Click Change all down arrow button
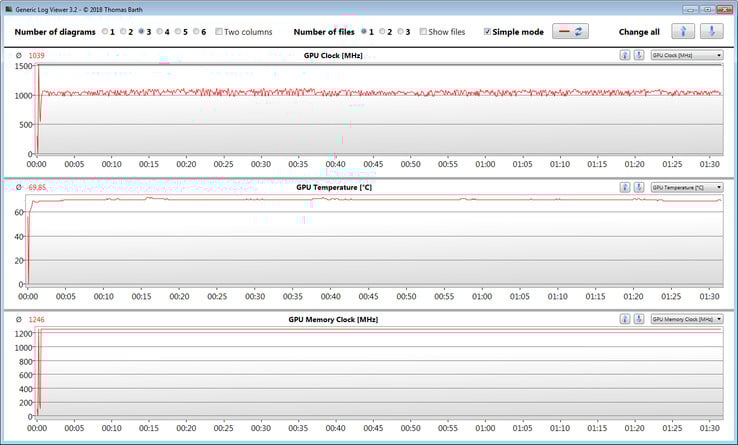The image size is (738, 445). click(712, 32)
